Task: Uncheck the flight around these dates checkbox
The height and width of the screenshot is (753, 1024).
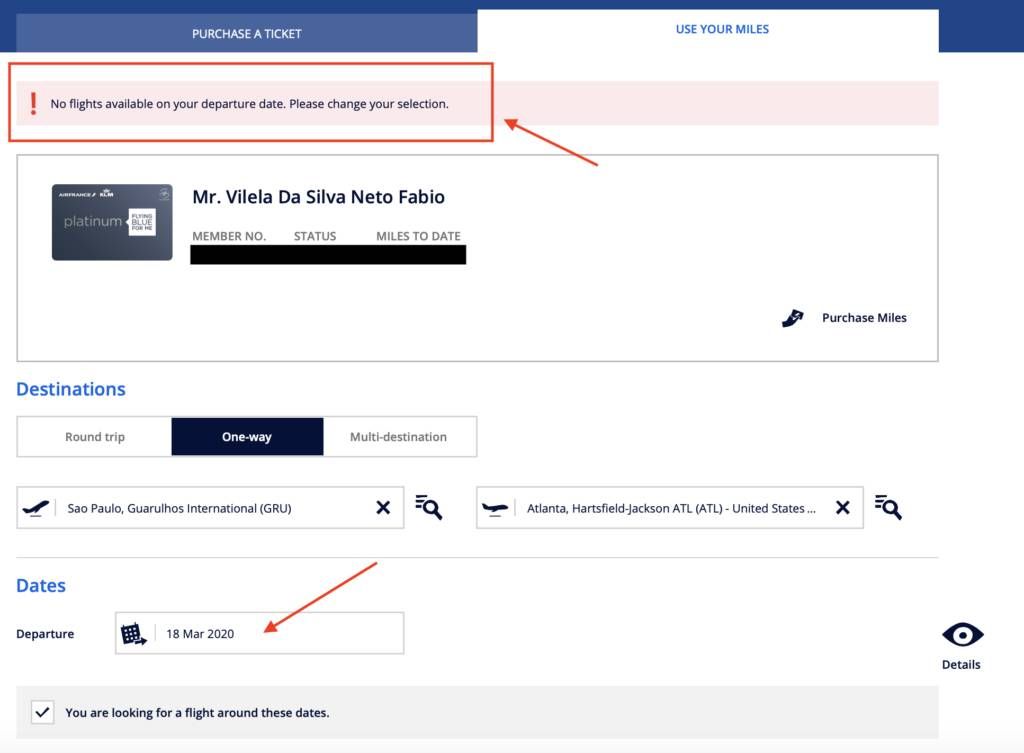Action: 42,712
